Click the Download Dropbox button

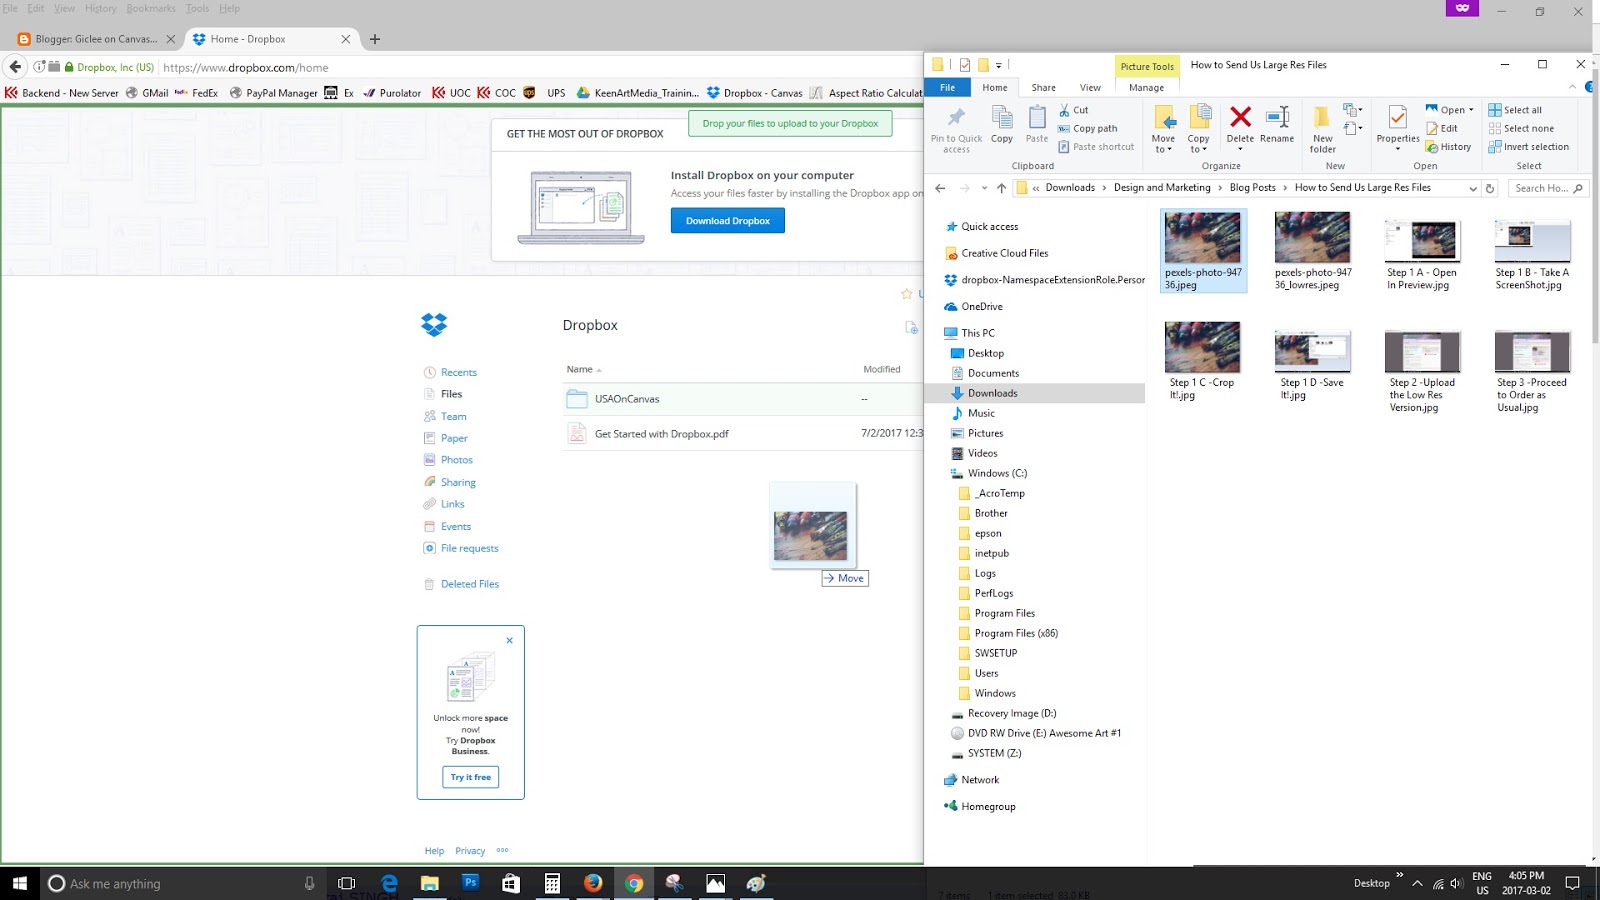727,220
